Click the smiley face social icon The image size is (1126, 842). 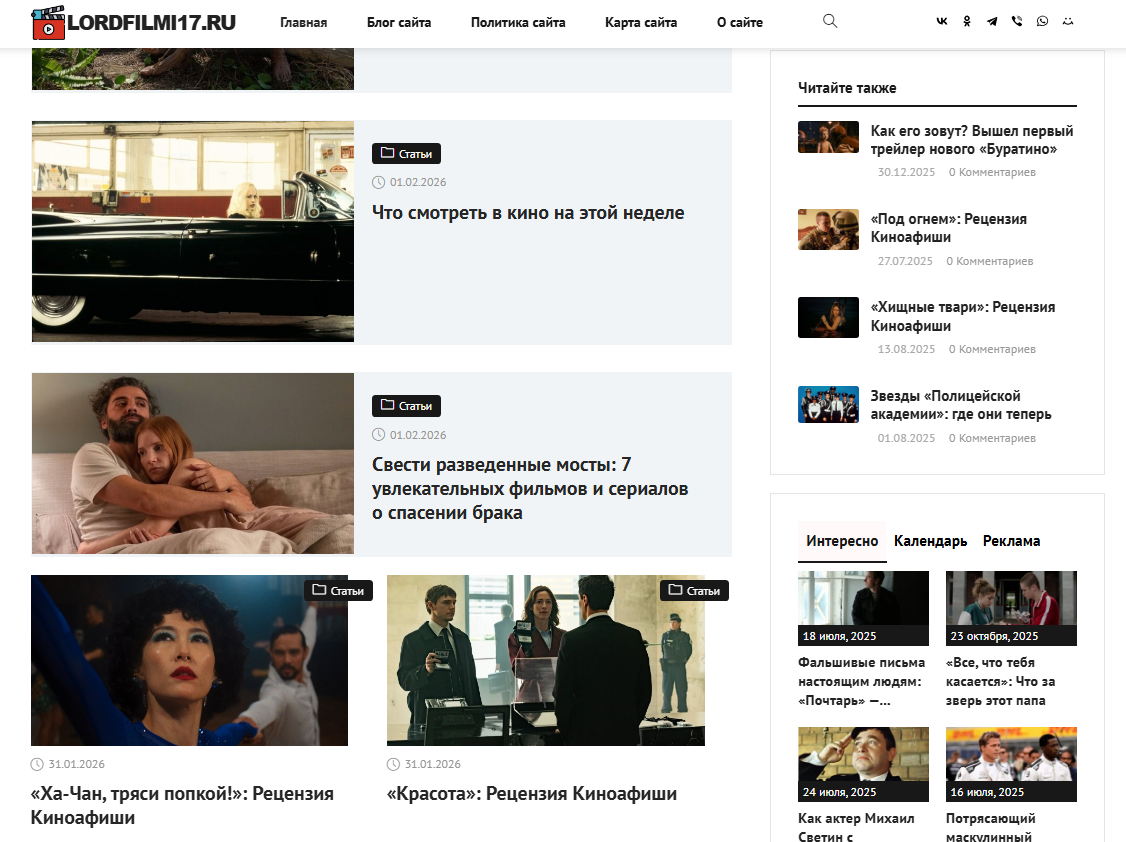(1068, 22)
